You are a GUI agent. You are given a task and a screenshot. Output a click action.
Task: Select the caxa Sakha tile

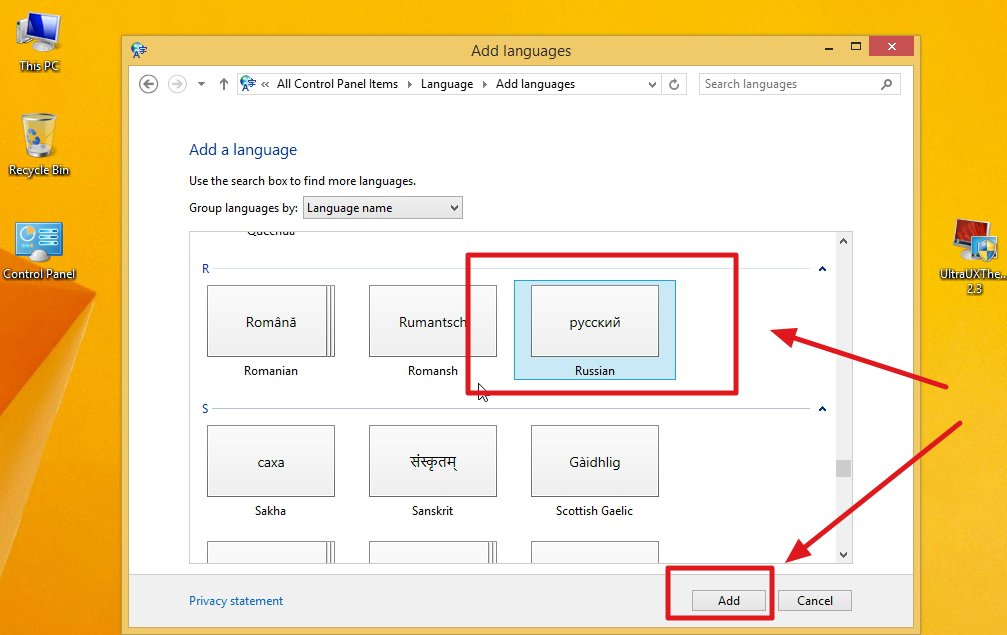click(x=271, y=461)
